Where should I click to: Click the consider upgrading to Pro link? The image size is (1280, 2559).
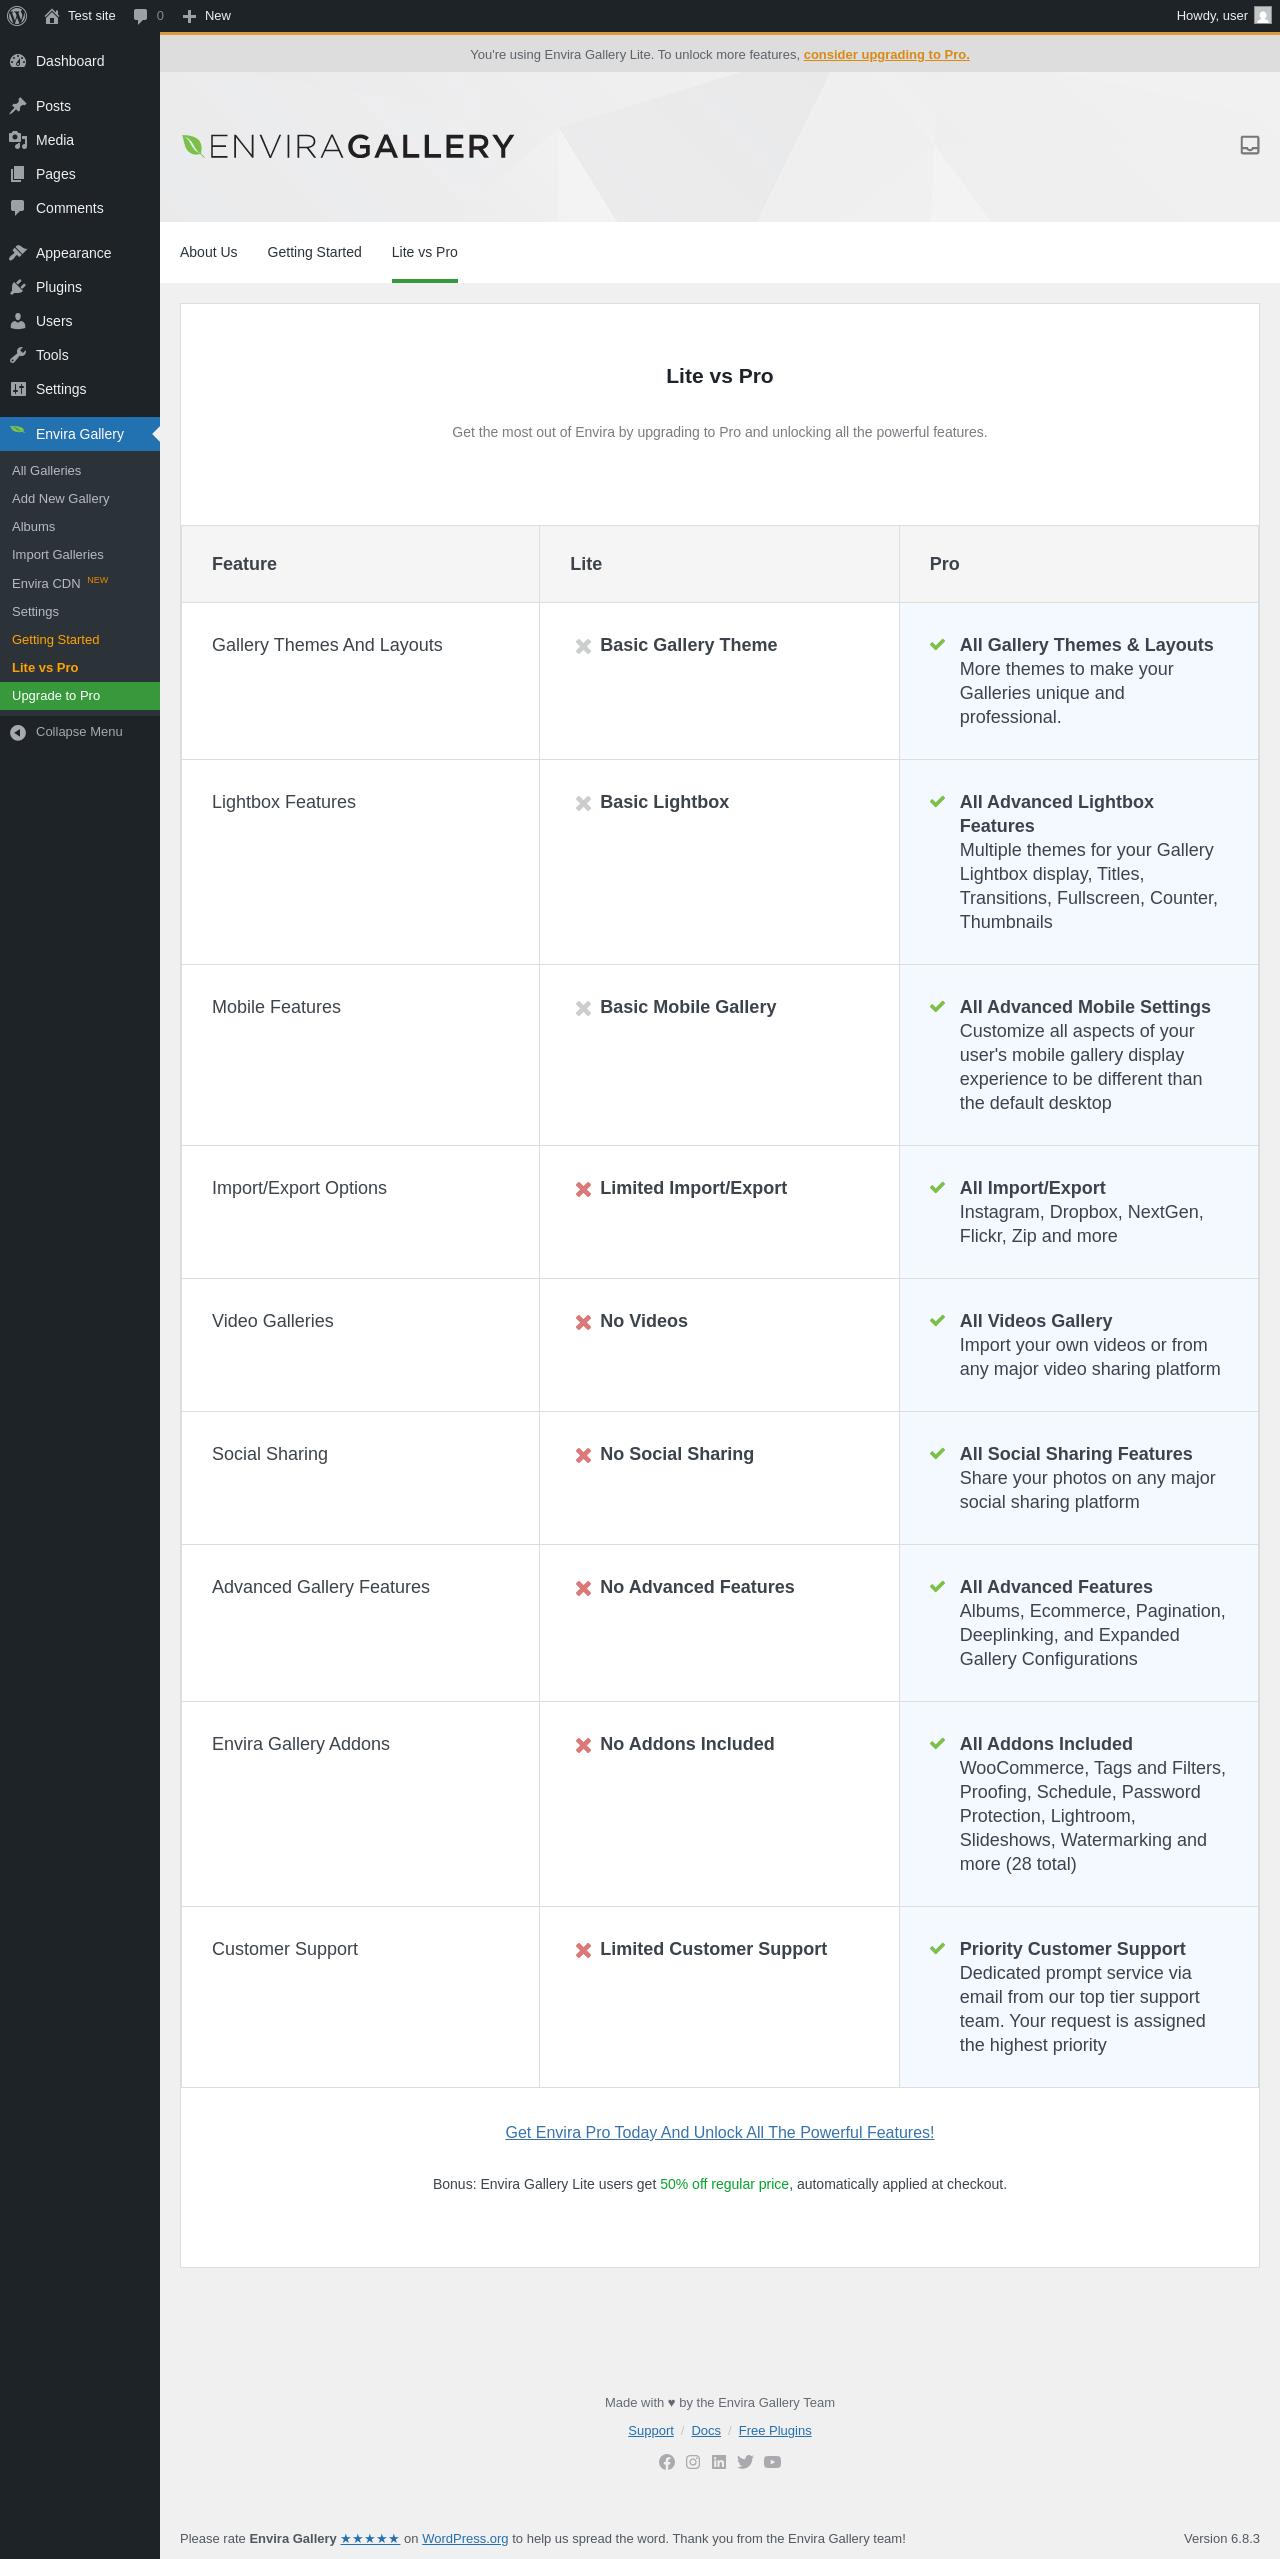[886, 55]
